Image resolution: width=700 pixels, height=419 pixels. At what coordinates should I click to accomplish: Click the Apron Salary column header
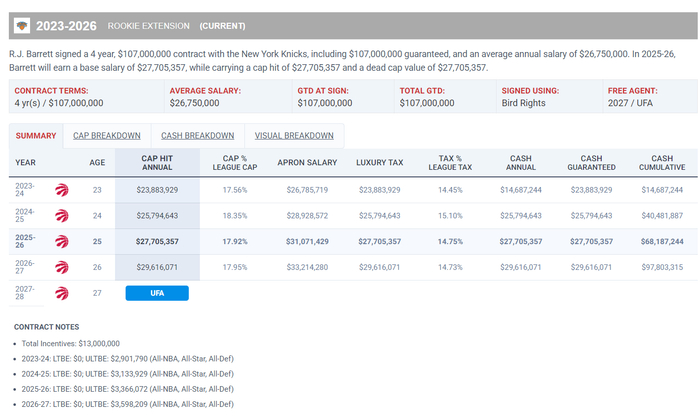coord(307,162)
